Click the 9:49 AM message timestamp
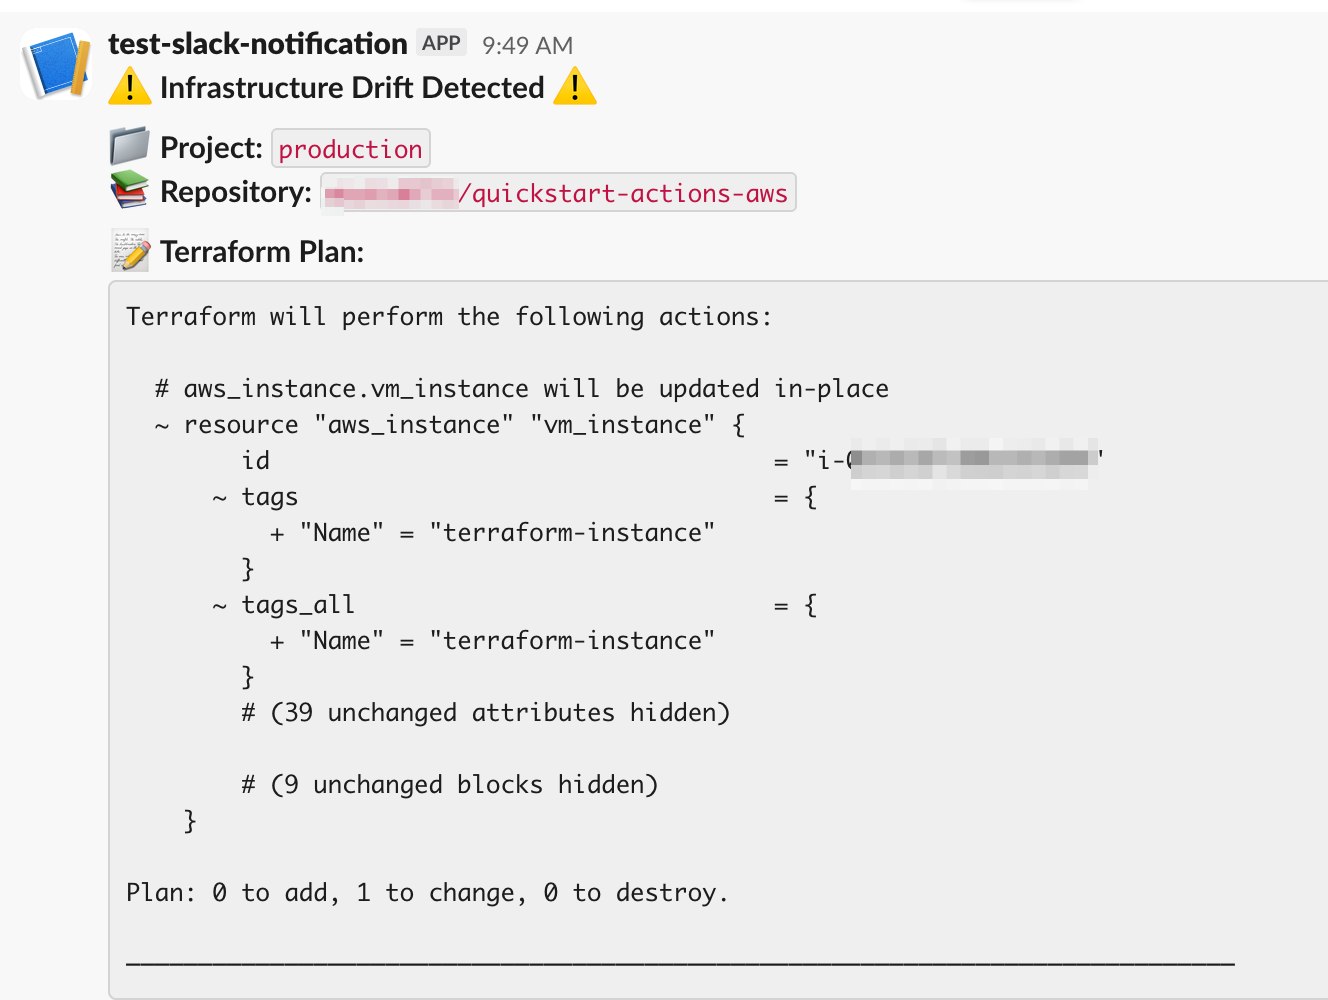 526,43
